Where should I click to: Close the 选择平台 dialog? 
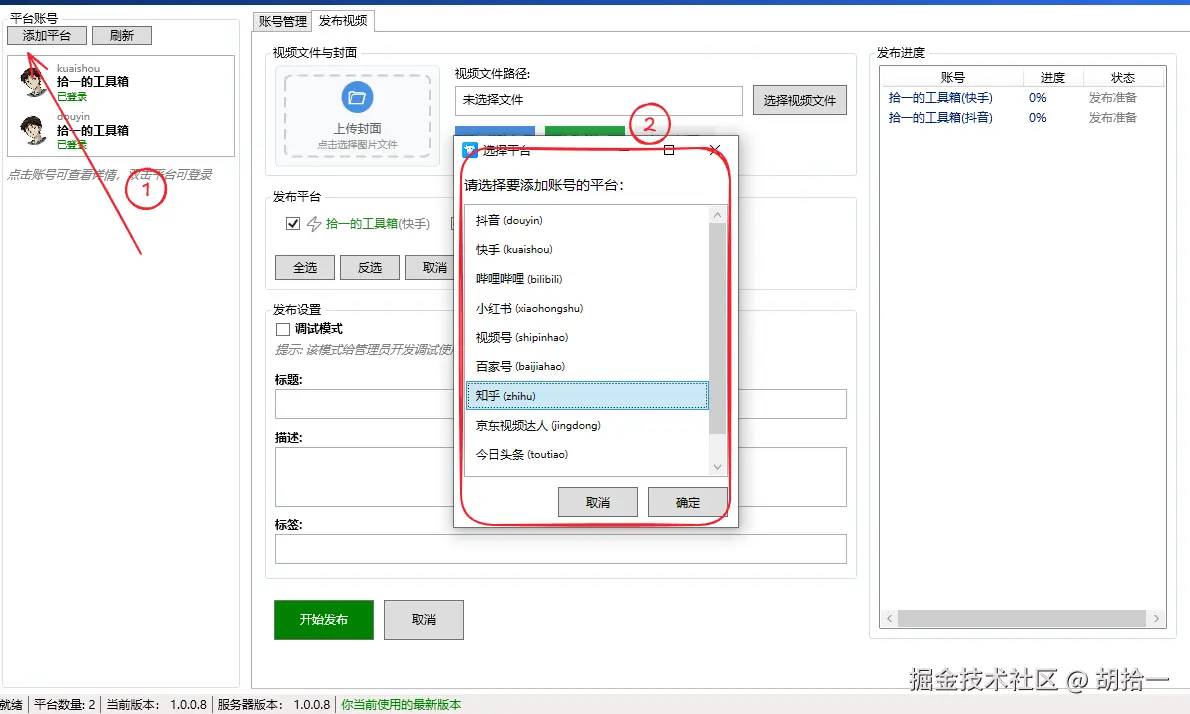coord(714,150)
